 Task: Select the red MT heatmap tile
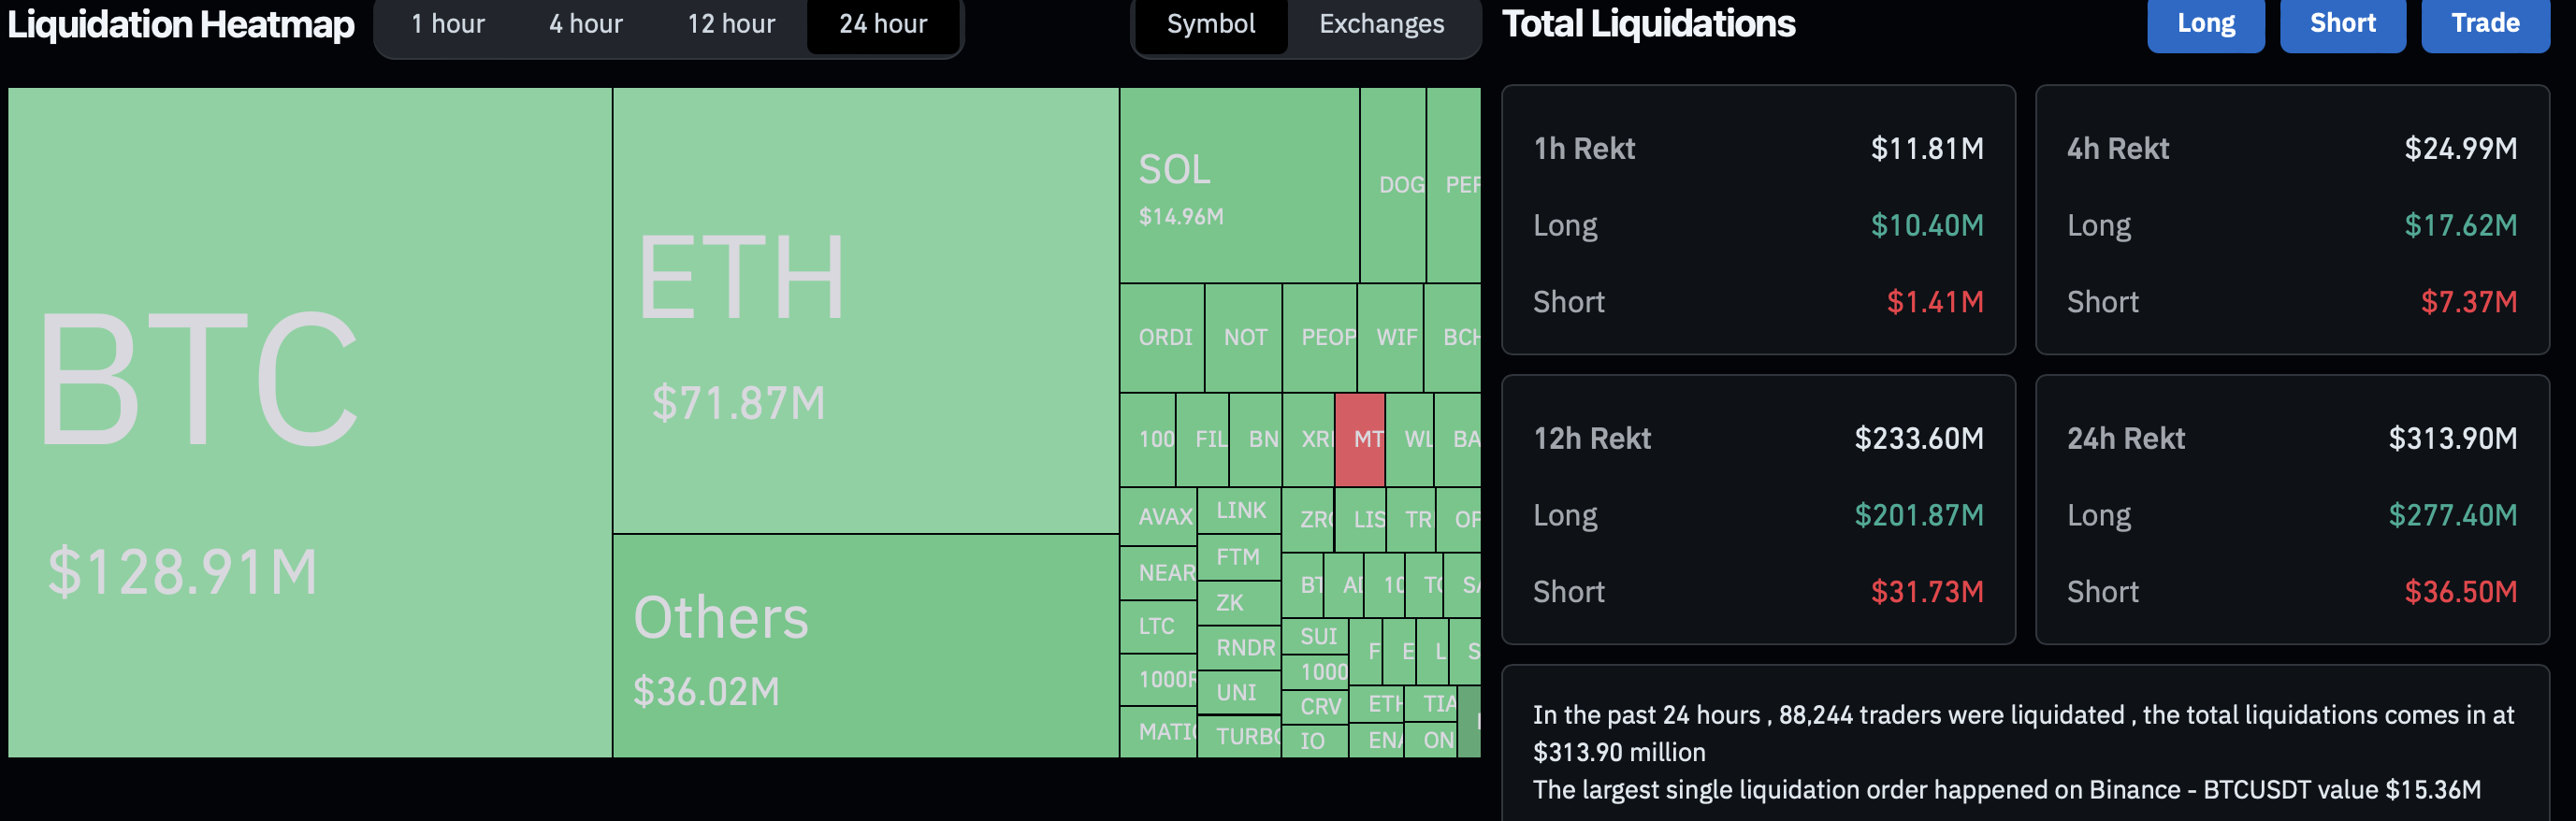point(1360,439)
